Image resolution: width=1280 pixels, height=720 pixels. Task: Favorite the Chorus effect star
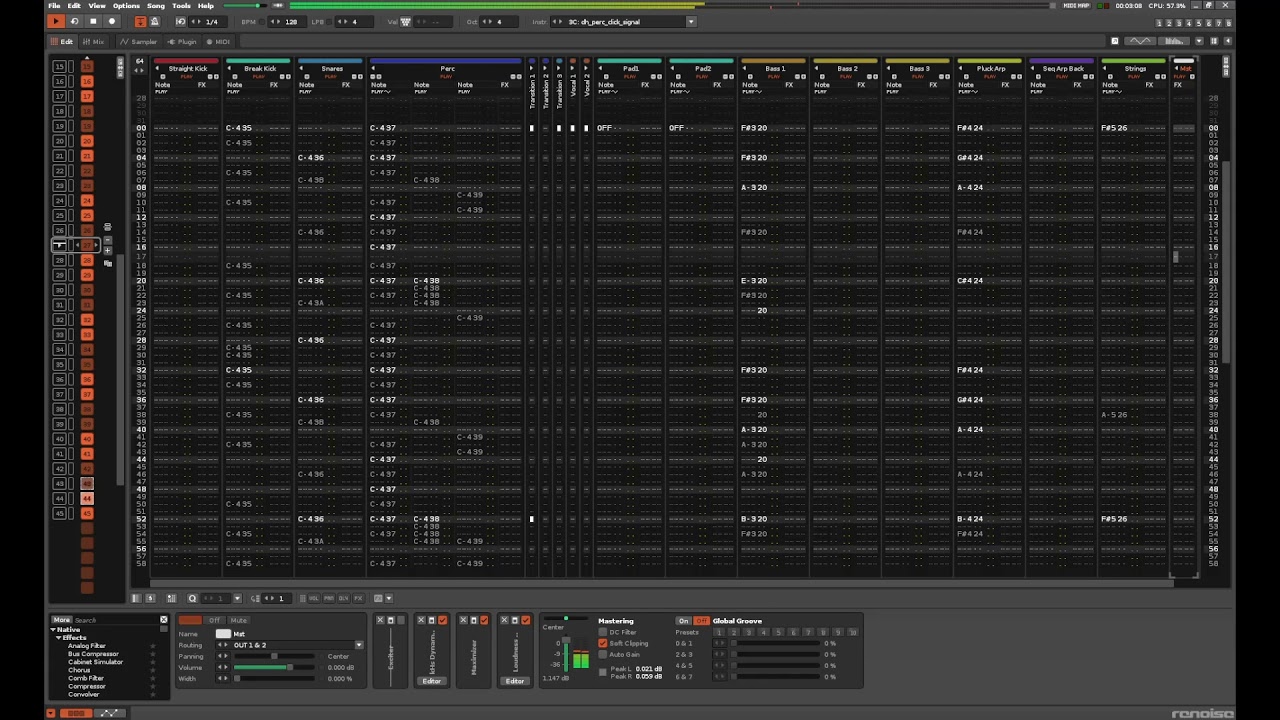[x=153, y=670]
